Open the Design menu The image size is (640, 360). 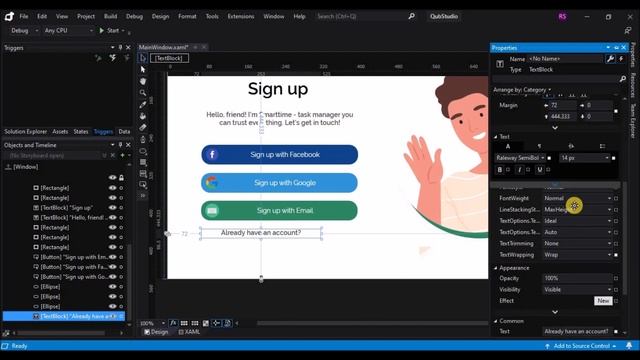pos(160,16)
